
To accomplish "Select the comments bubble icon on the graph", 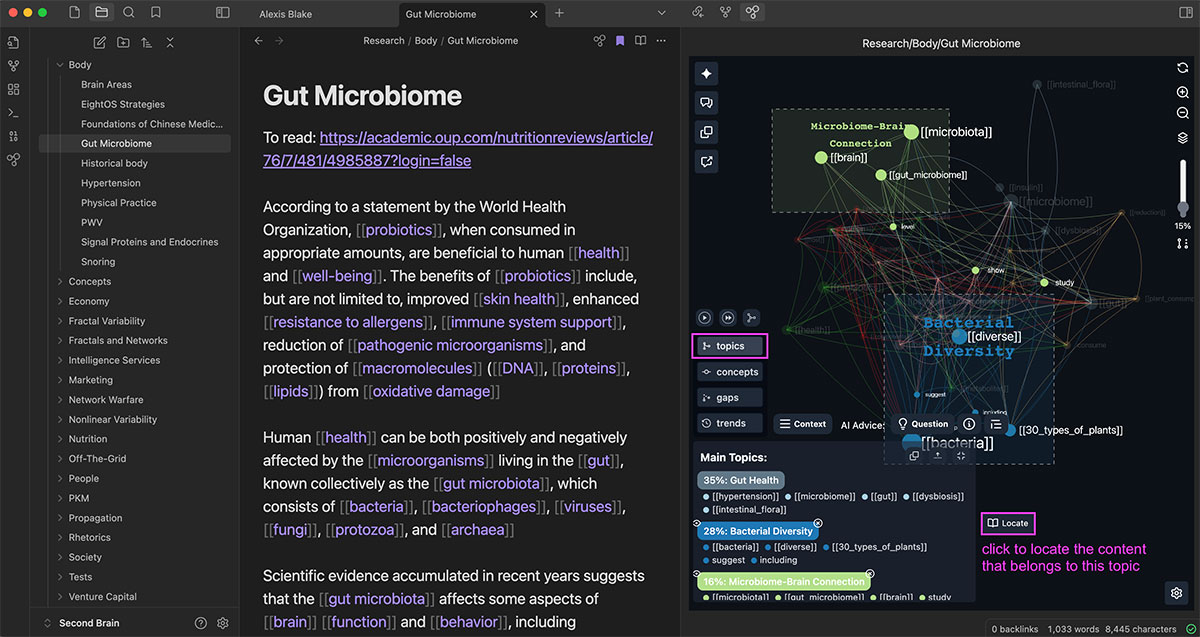I will coord(706,102).
